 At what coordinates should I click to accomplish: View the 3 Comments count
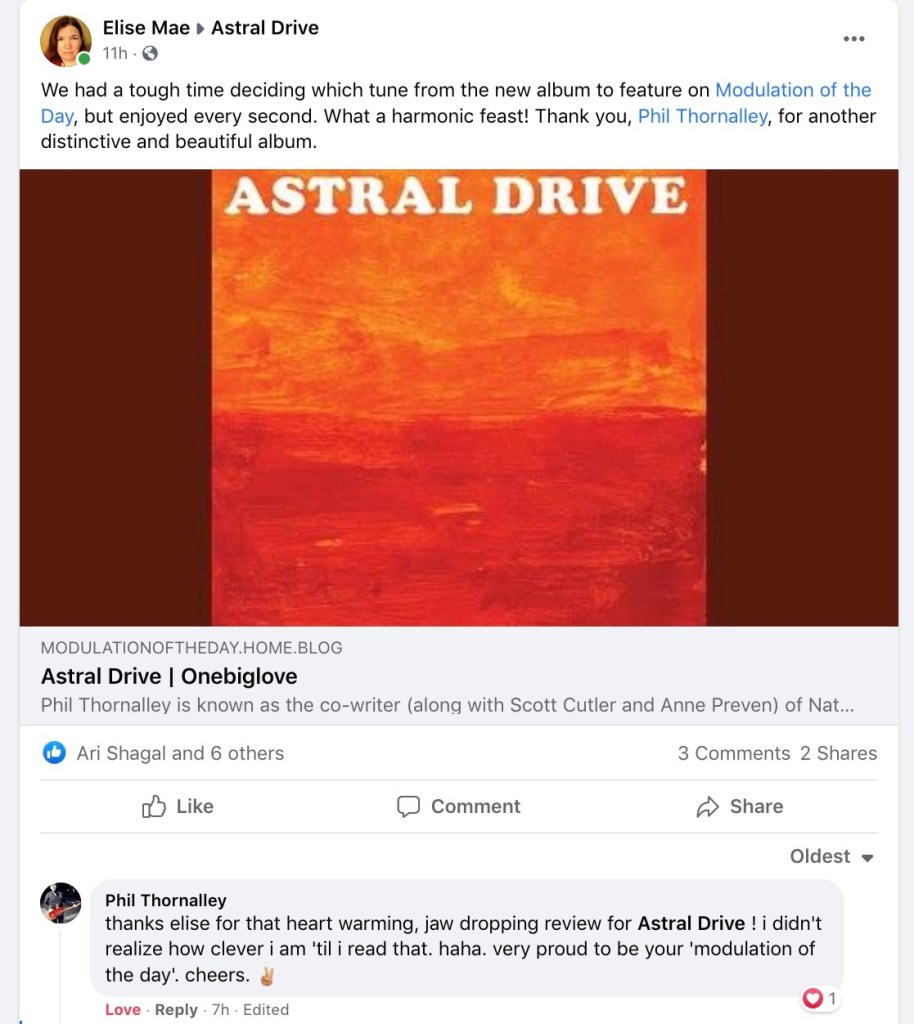734,753
